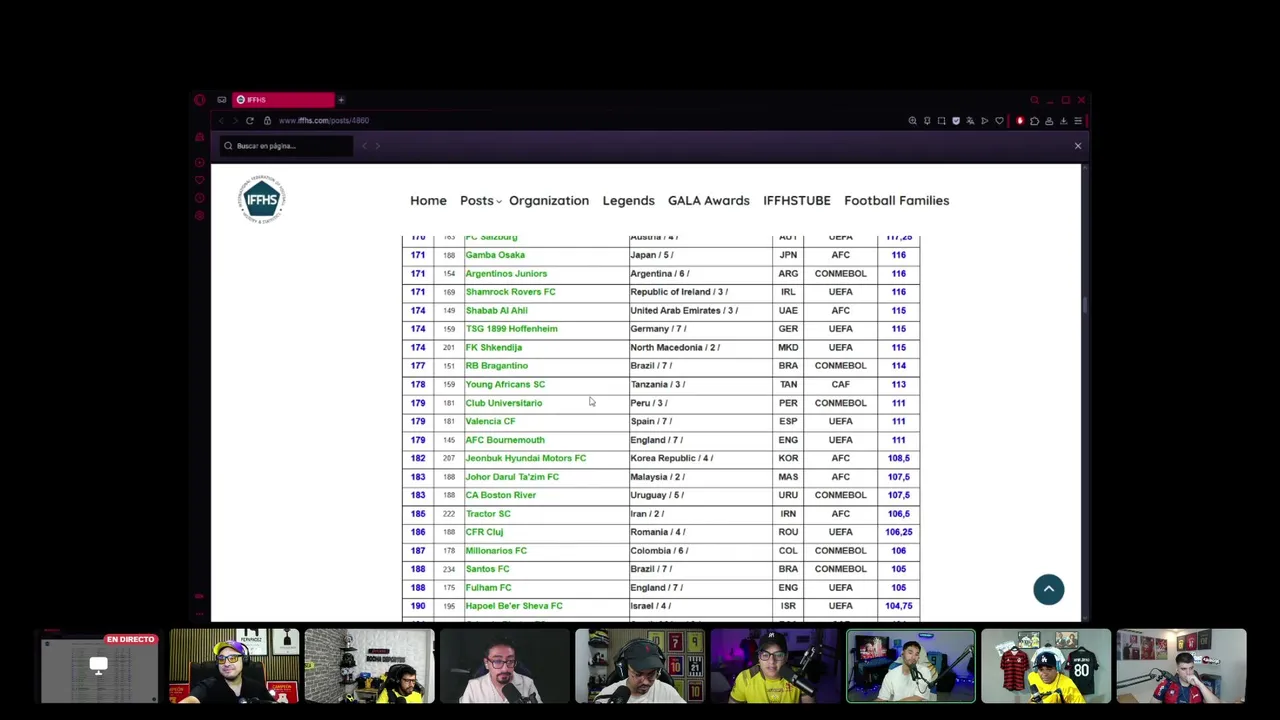Click the translate icon in address bar
This screenshot has width=1280, height=720.
(x=970, y=121)
